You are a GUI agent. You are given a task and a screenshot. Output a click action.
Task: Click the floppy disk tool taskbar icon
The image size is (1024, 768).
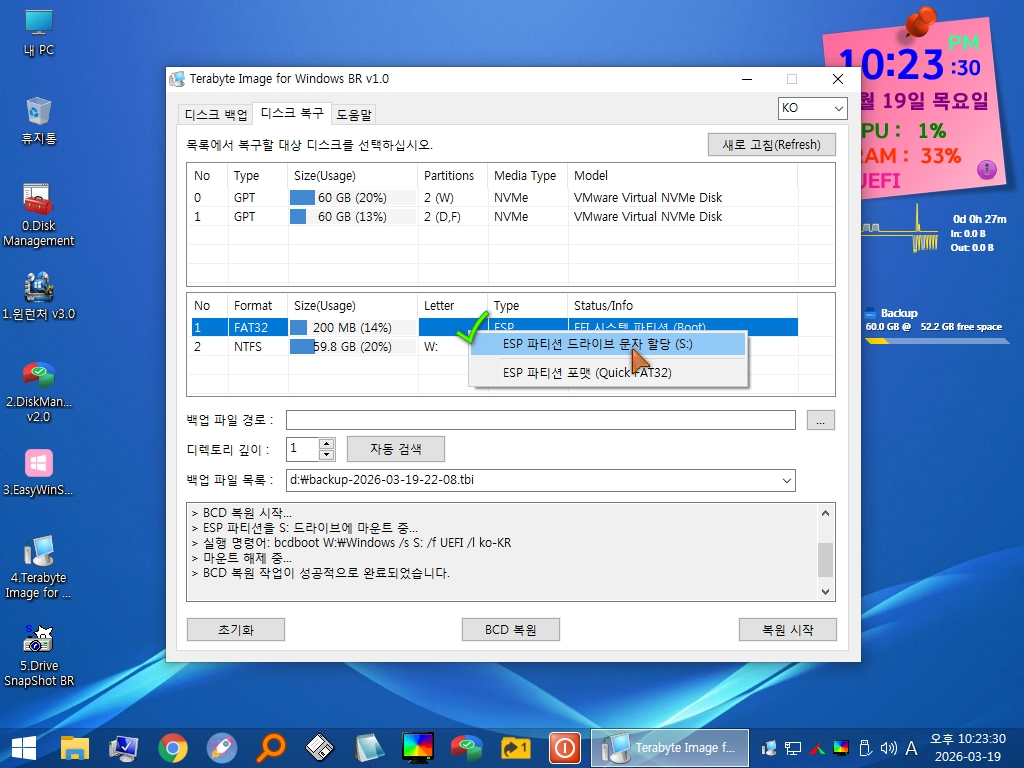click(x=319, y=748)
